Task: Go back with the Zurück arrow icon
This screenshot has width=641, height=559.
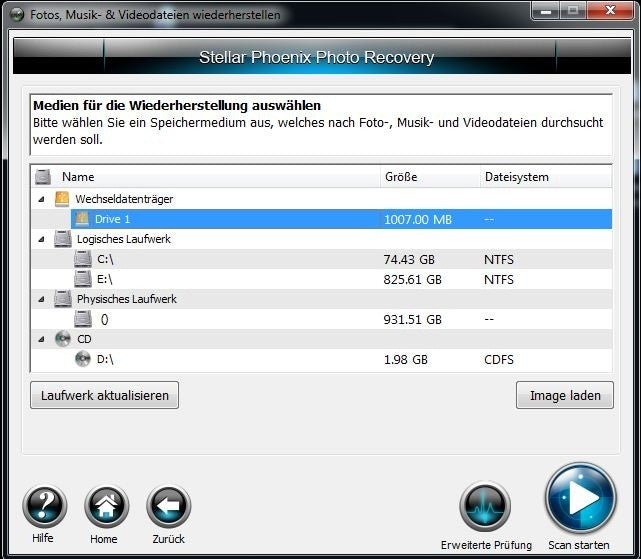Action: point(168,506)
